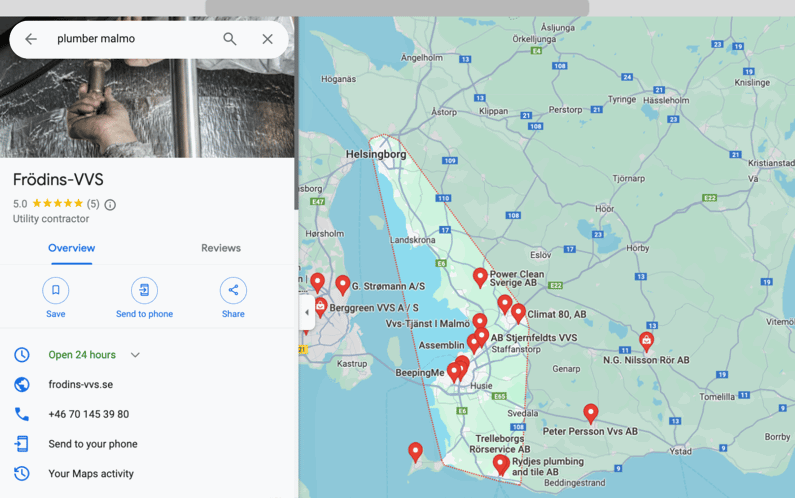
Task: Click the Share icon button
Action: coord(233,290)
